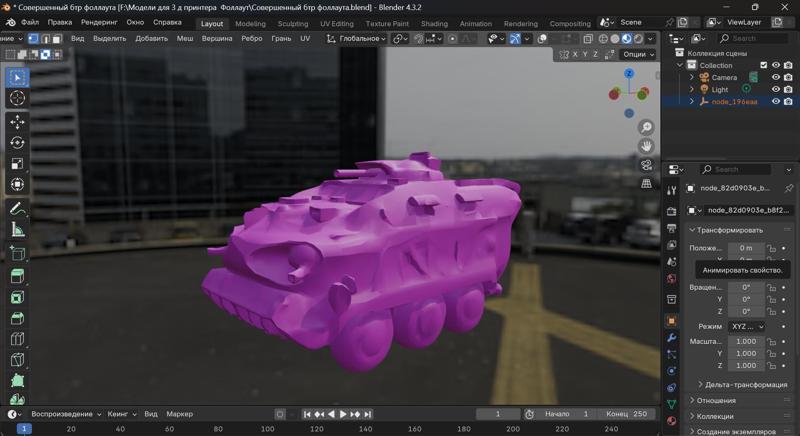Image resolution: width=800 pixels, height=436 pixels.
Task: Open the World properties tab
Action: (671, 278)
